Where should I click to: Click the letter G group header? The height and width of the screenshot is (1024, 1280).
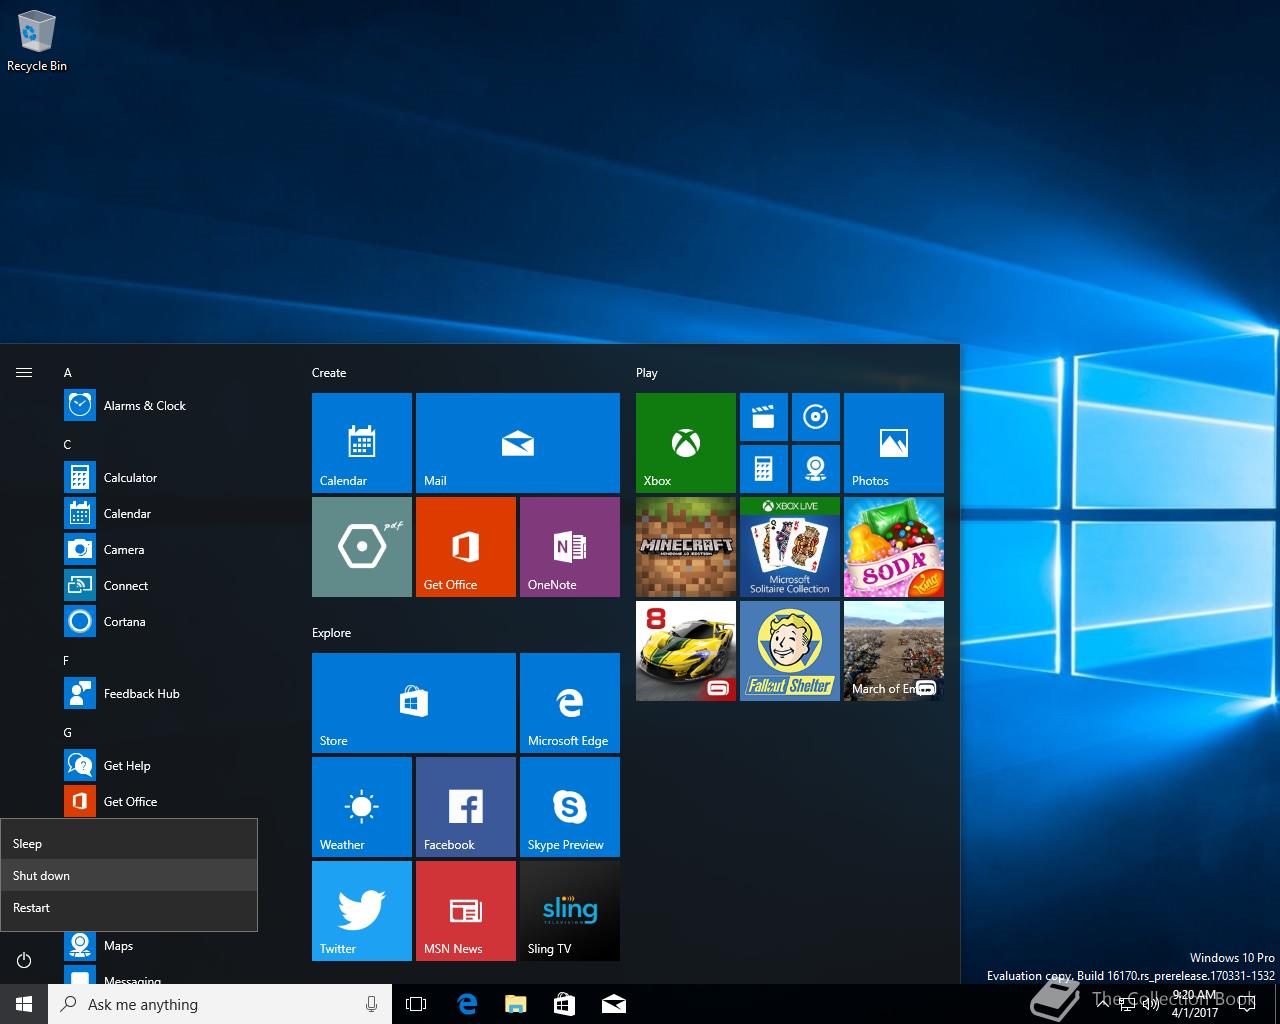coord(68,732)
